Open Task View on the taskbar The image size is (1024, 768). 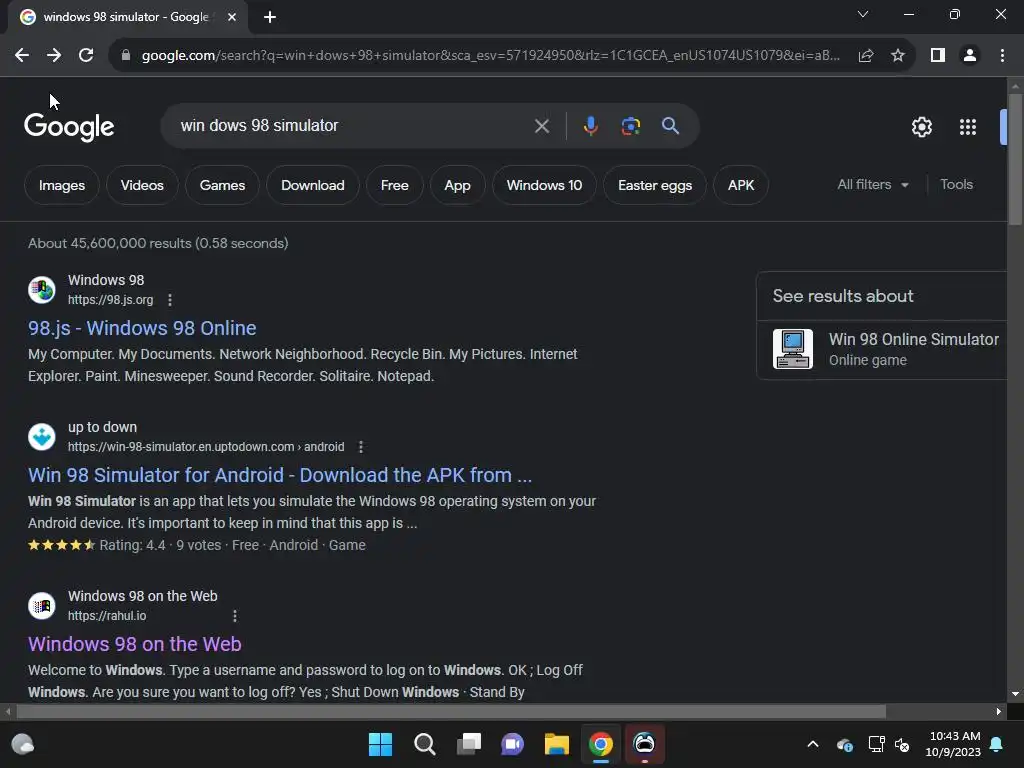coord(469,744)
